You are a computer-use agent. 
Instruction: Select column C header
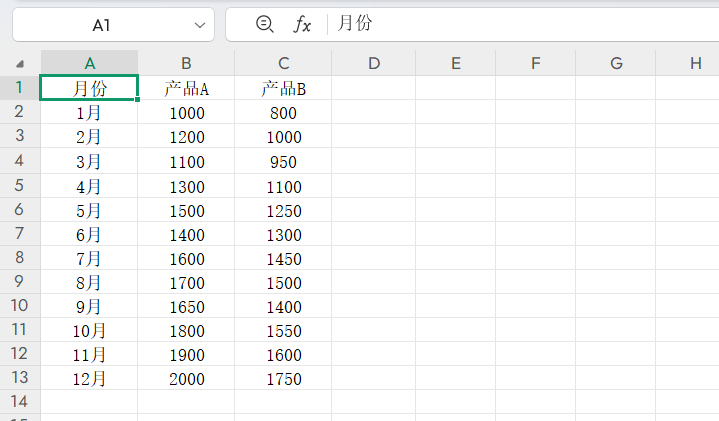(283, 63)
